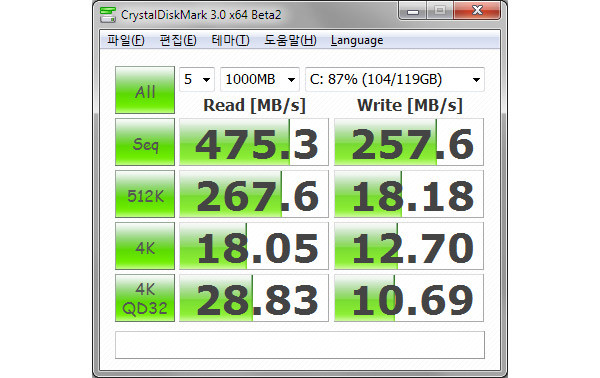
Task: Open the 1000MB test size dropdown
Action: pyautogui.click(x=260, y=80)
